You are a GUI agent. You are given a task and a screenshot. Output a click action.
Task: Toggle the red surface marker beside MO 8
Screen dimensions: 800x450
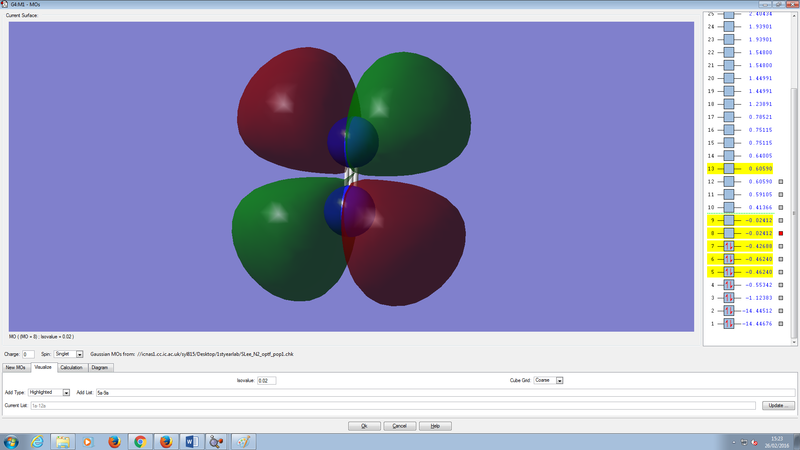[781, 233]
